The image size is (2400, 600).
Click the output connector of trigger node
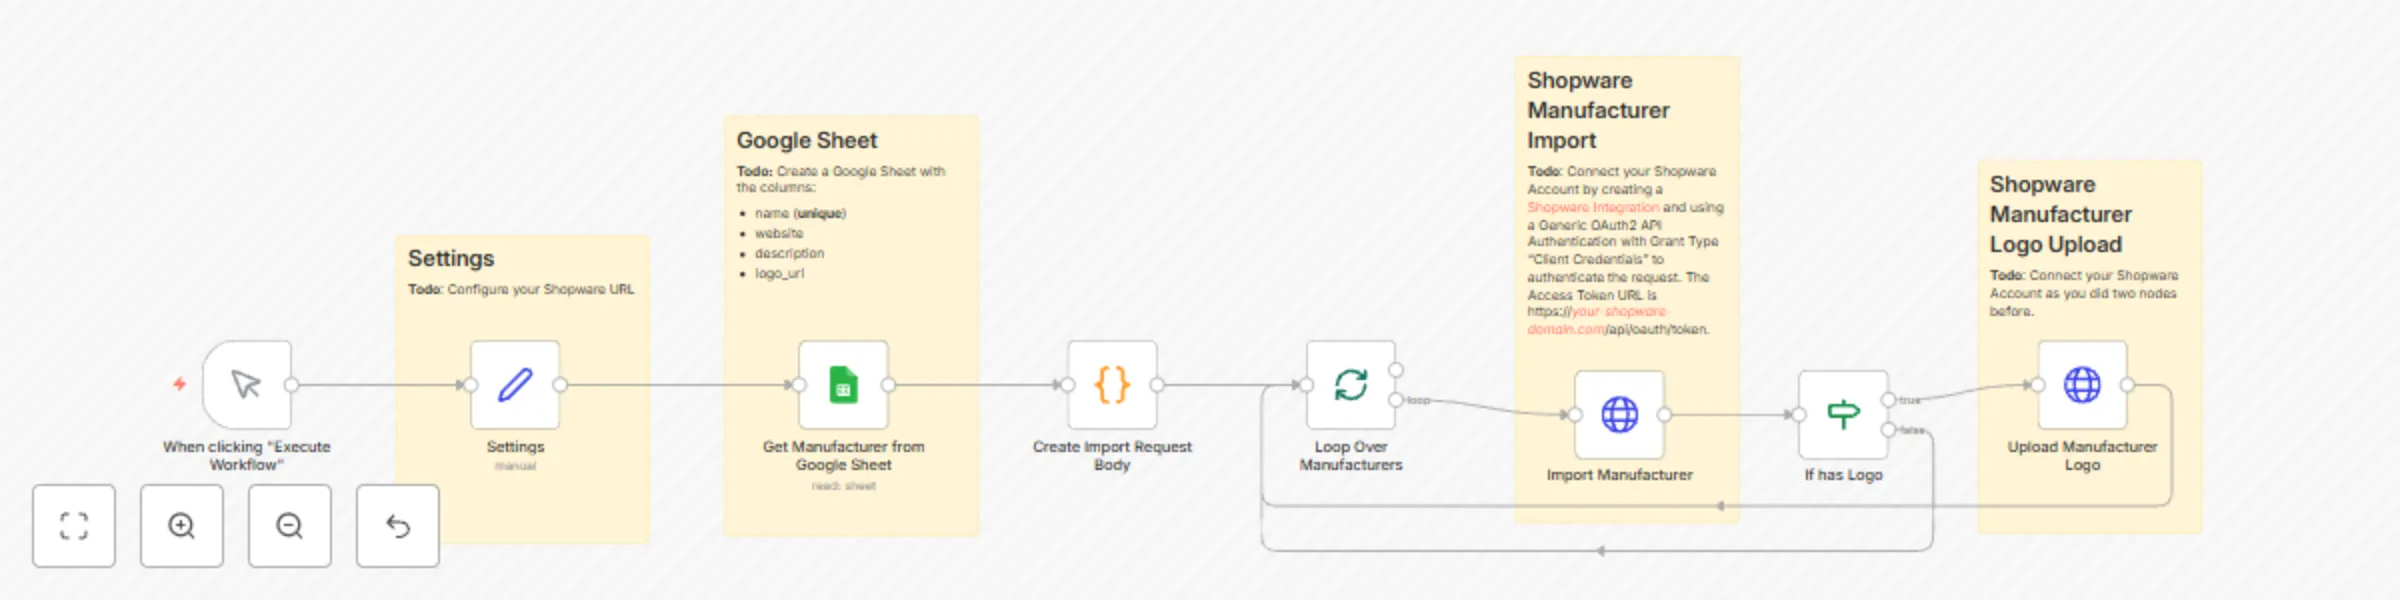(x=291, y=385)
